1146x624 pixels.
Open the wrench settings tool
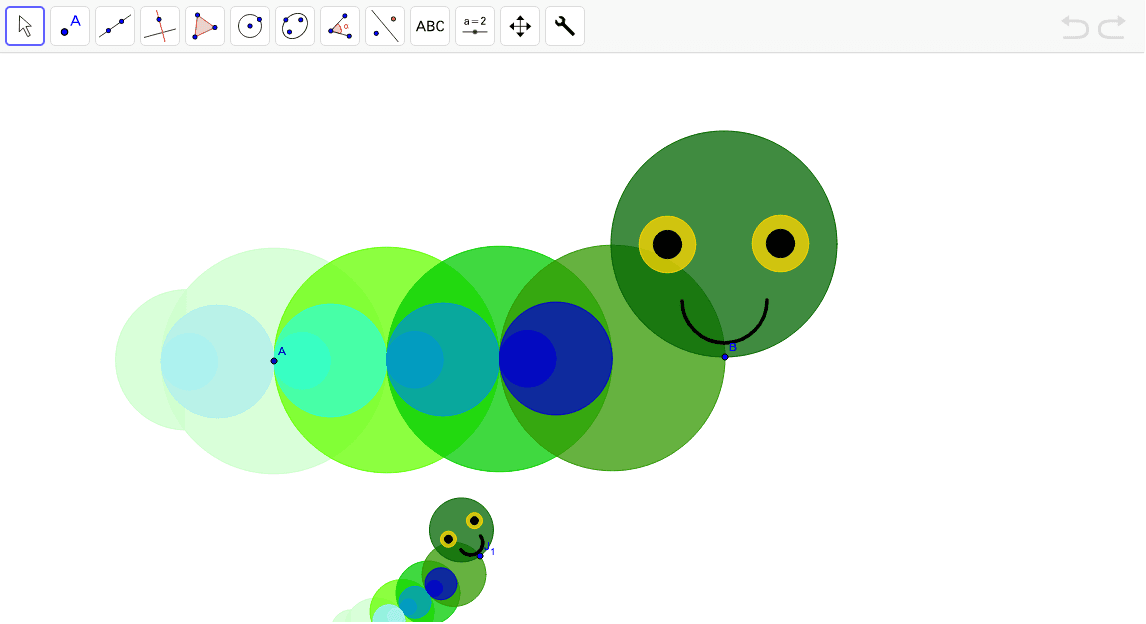(565, 26)
